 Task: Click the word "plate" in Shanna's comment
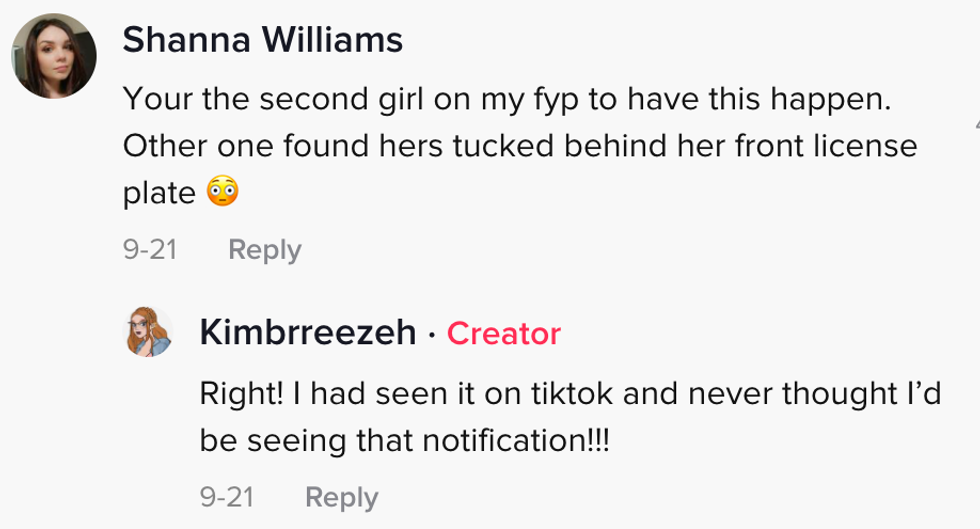pos(159,194)
